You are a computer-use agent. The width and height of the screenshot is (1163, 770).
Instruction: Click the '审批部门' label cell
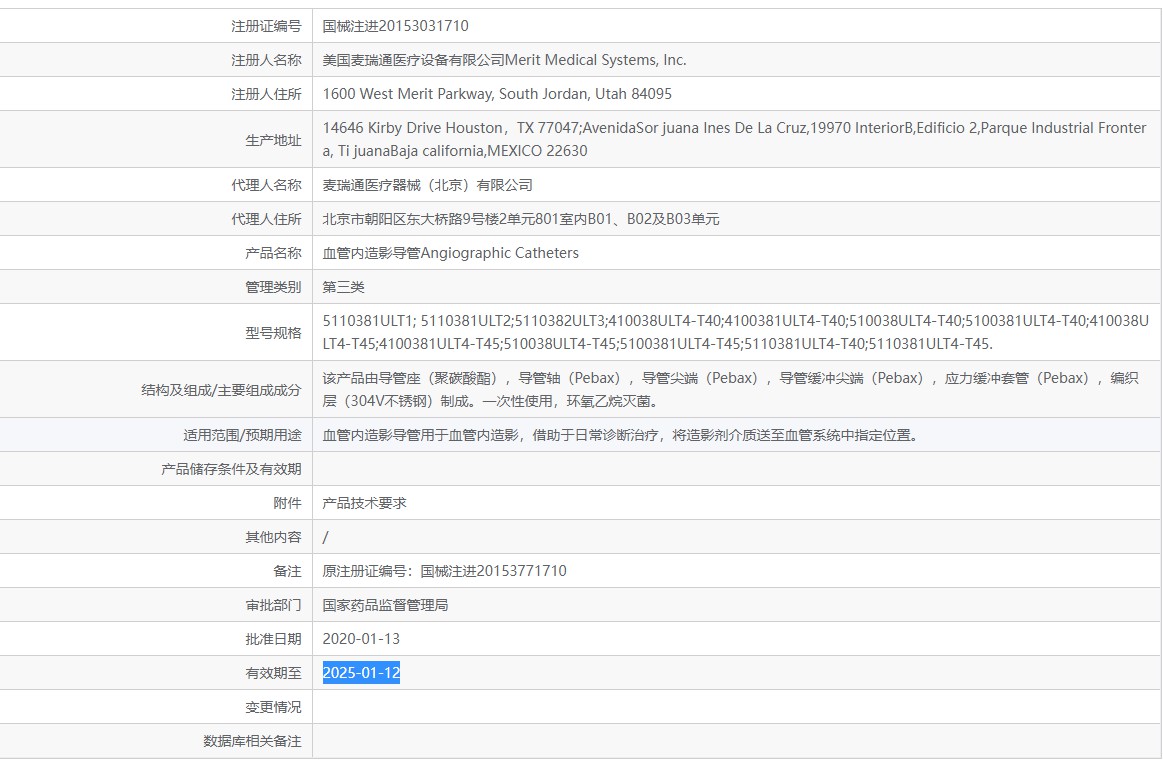(x=273, y=606)
